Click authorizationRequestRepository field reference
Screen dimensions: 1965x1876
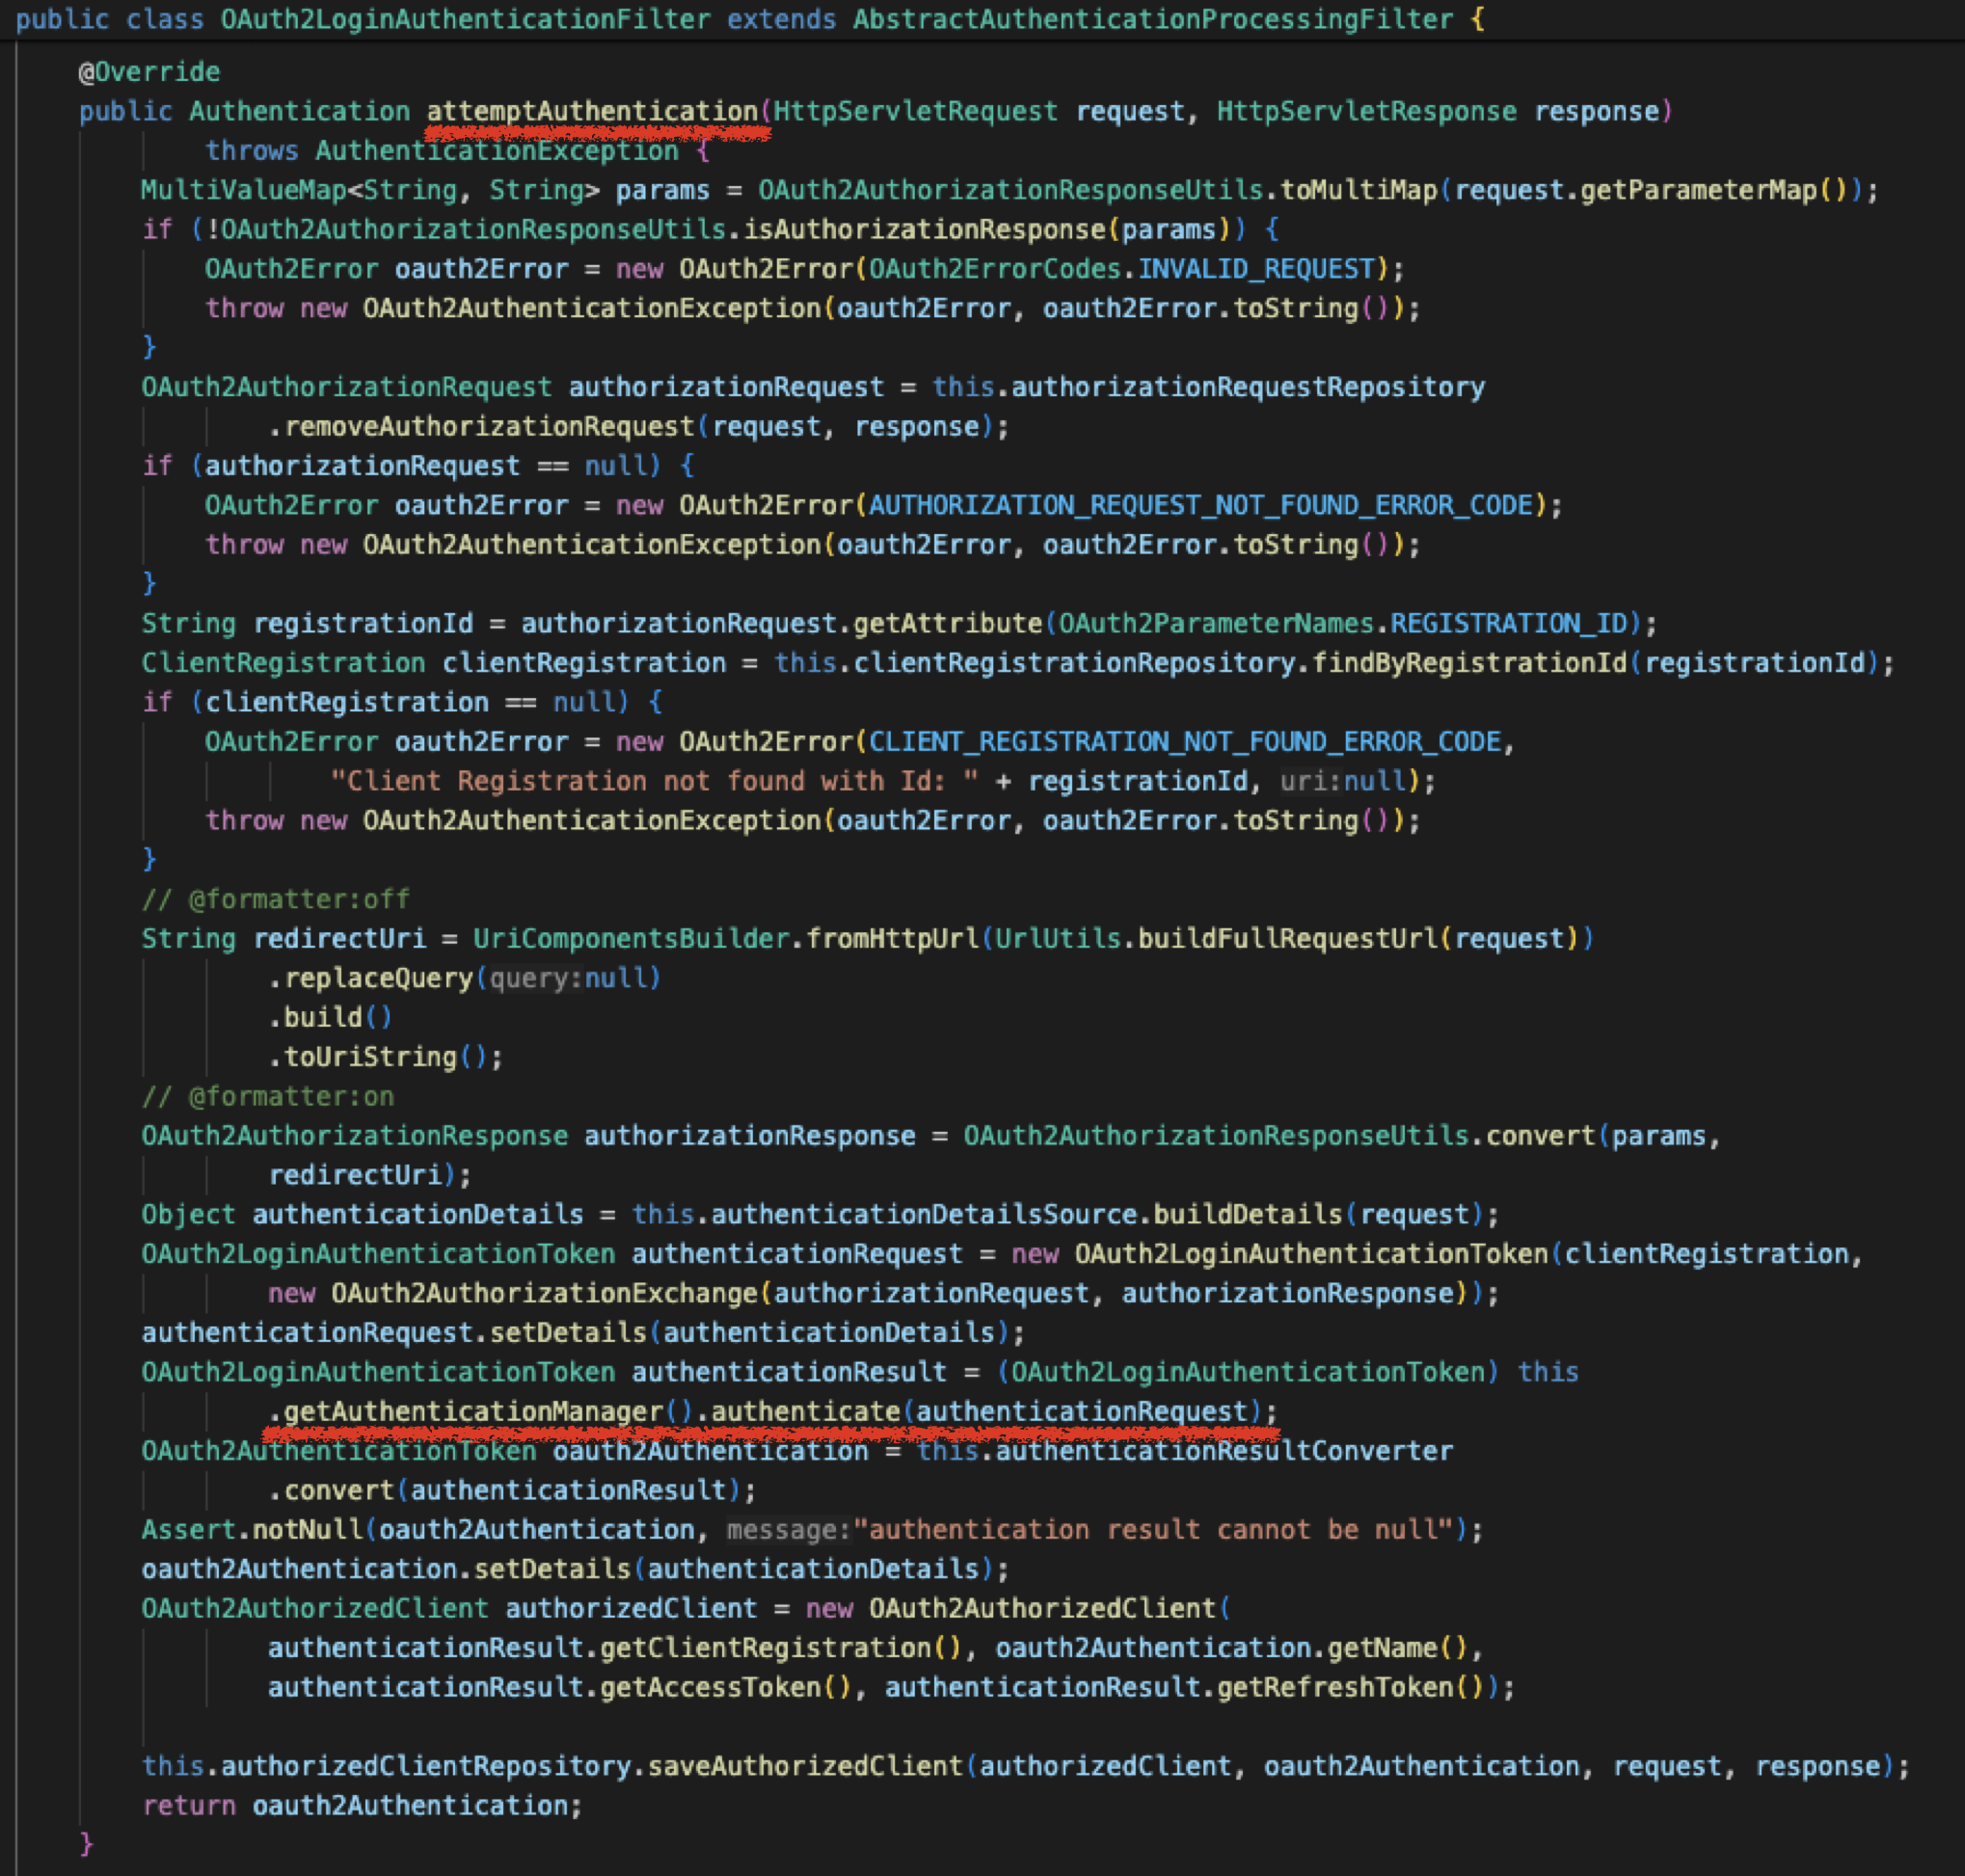1248,387
